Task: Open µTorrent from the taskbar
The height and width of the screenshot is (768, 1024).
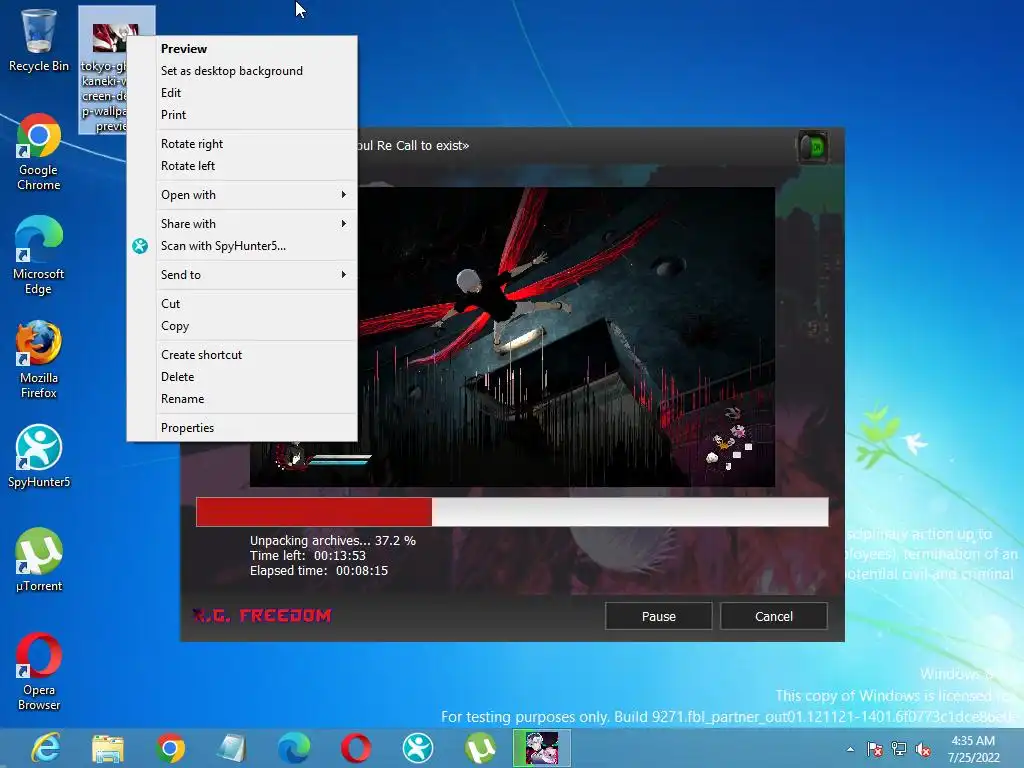Action: tap(480, 748)
